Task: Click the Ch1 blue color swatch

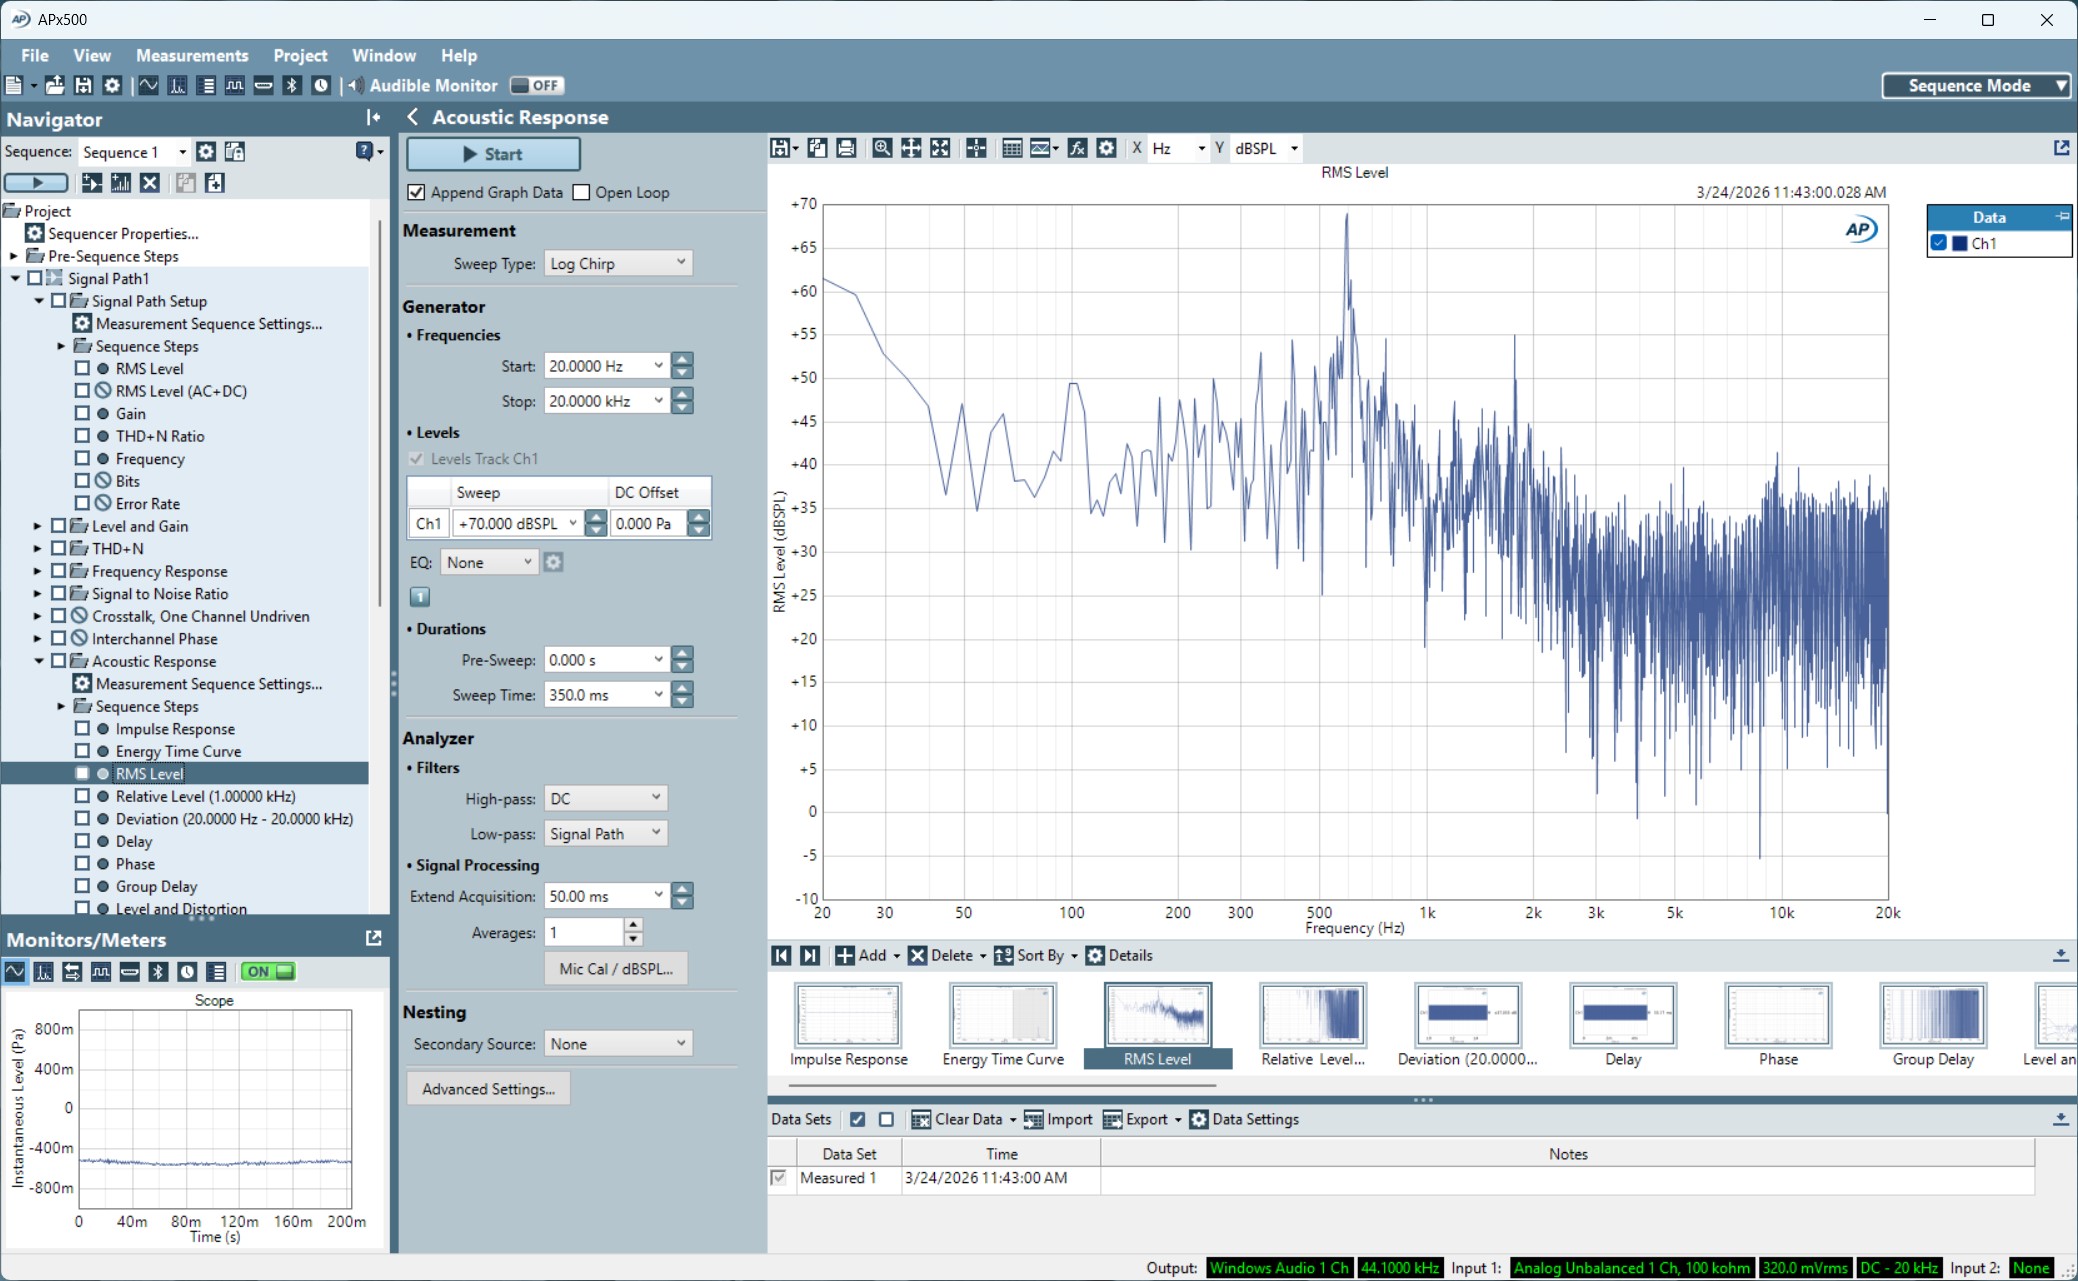Action: (x=1960, y=243)
